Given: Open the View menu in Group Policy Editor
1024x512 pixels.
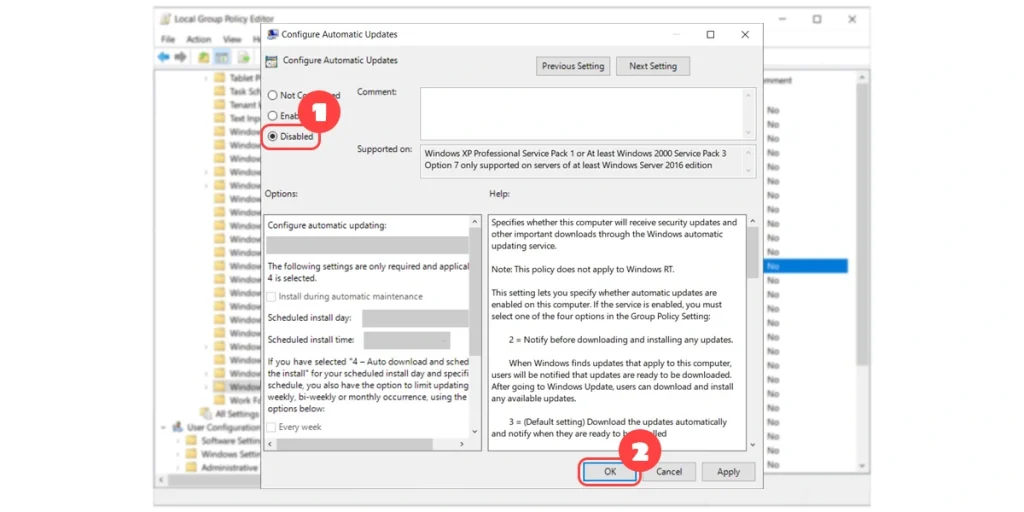Looking at the screenshot, I should (232, 39).
